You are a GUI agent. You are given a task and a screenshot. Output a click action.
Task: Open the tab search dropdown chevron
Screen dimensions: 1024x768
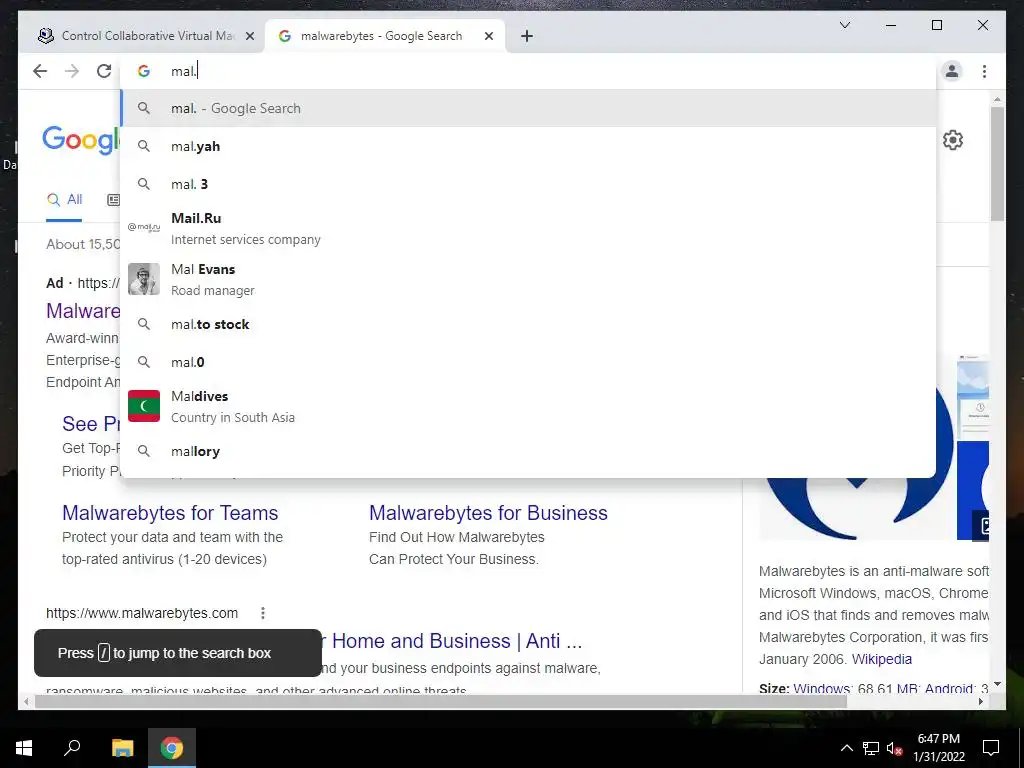tap(844, 25)
